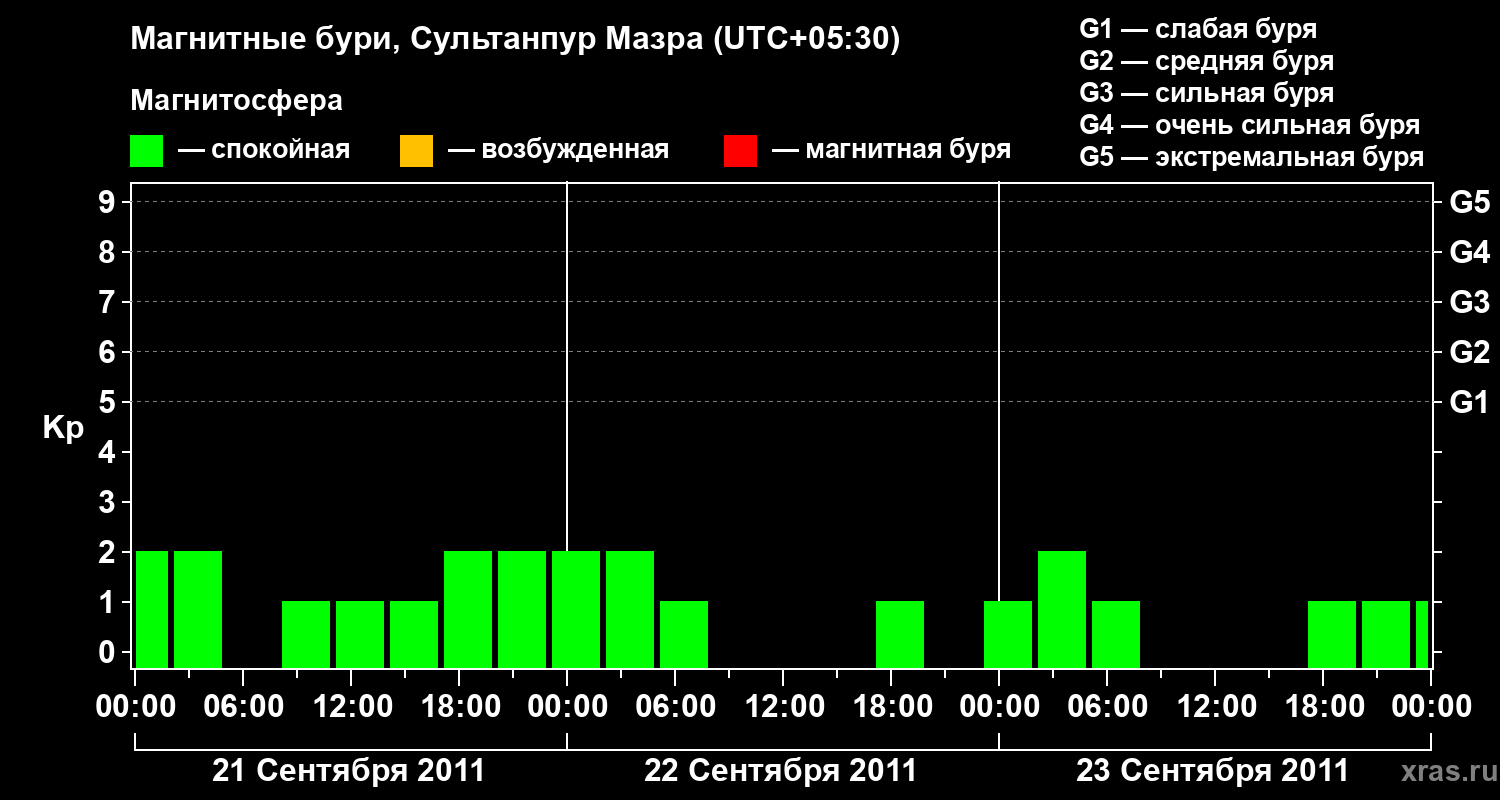Click the 'Kp' y-axis title
Screen dimensions: 1500x800
[x=63, y=428]
